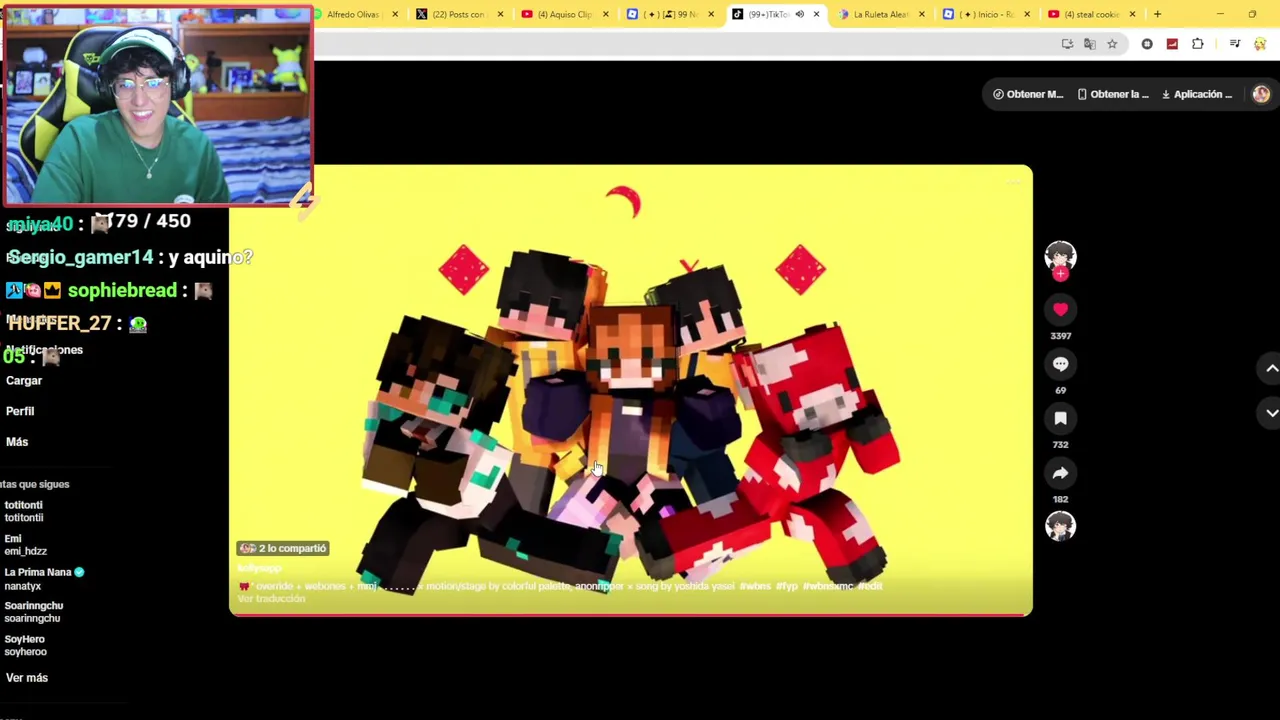Close the La Ruleta Aleatoria tab
Viewport: 1280px width, 720px height.
click(922, 14)
